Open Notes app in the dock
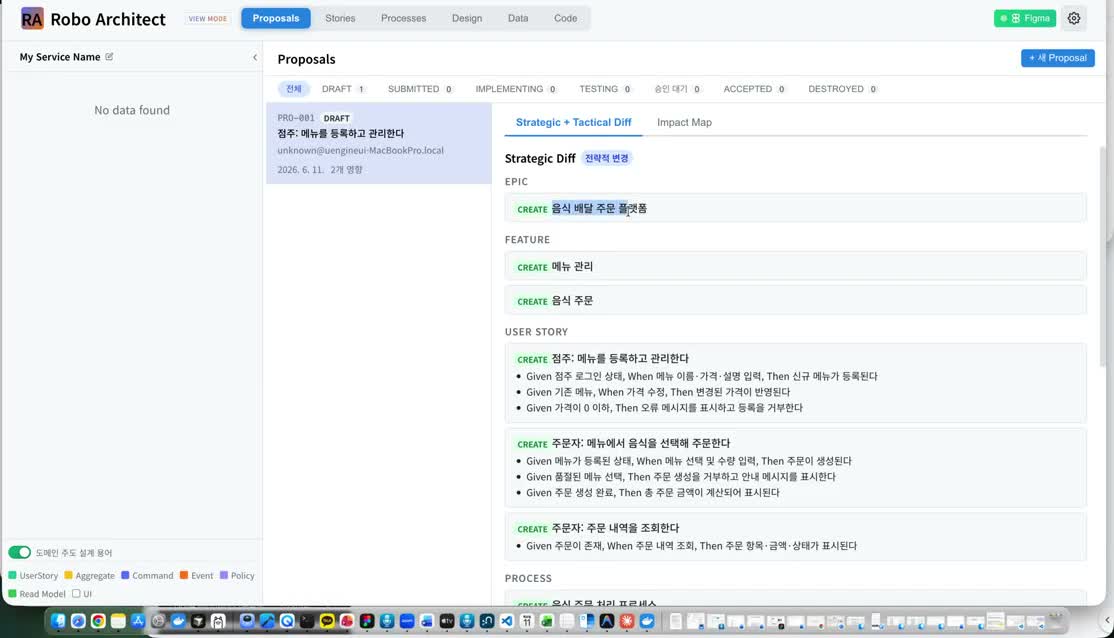The image size is (1114, 638). point(118,621)
